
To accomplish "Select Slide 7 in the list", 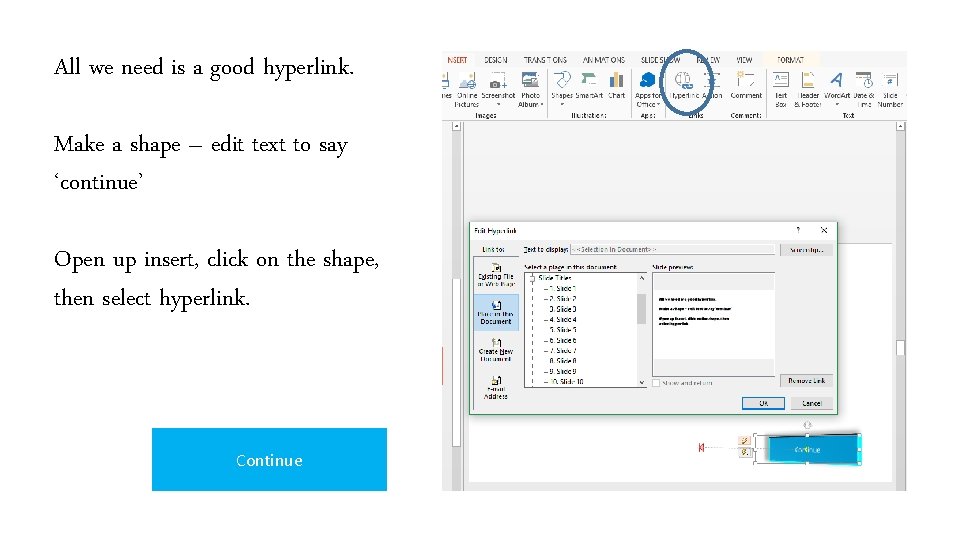I will (x=563, y=351).
